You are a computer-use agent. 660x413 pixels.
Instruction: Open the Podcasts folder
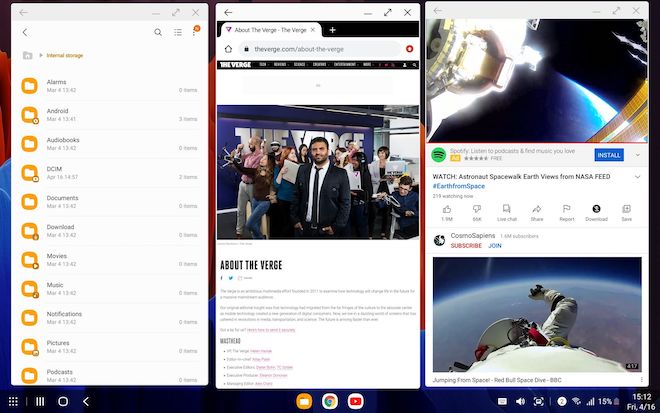tap(109, 376)
